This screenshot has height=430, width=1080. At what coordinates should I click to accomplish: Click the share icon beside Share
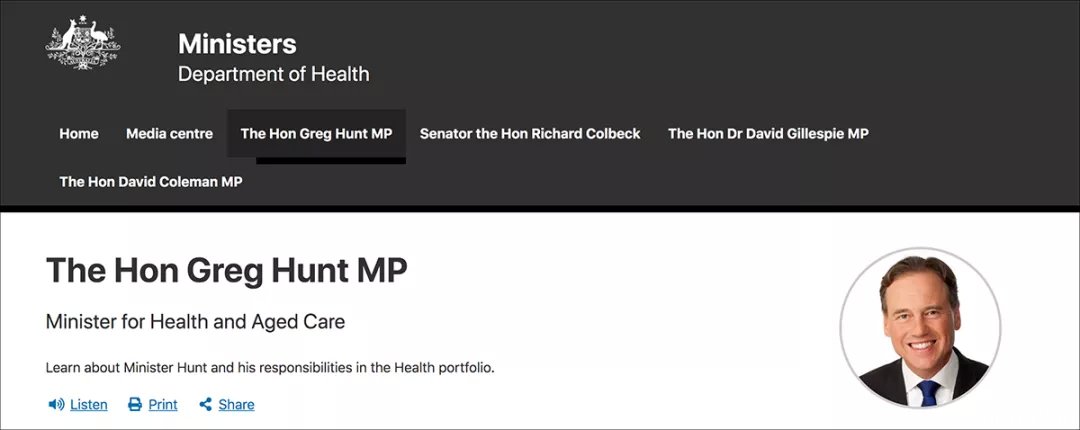point(205,405)
